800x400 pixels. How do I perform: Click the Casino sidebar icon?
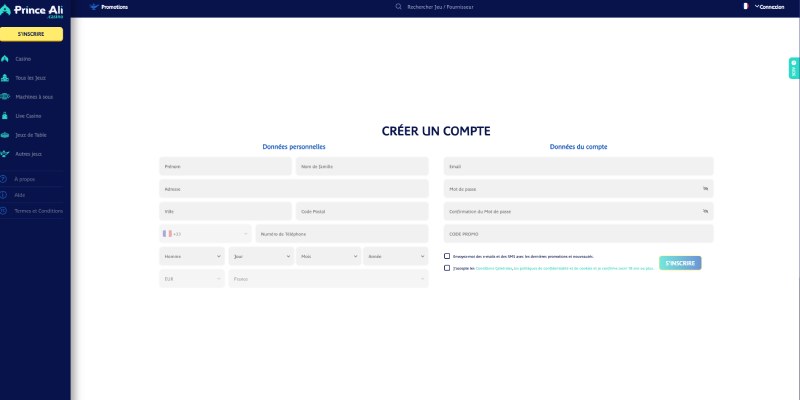[5, 59]
